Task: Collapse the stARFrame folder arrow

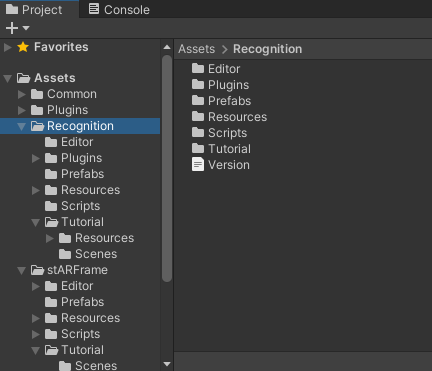Action: [22, 270]
